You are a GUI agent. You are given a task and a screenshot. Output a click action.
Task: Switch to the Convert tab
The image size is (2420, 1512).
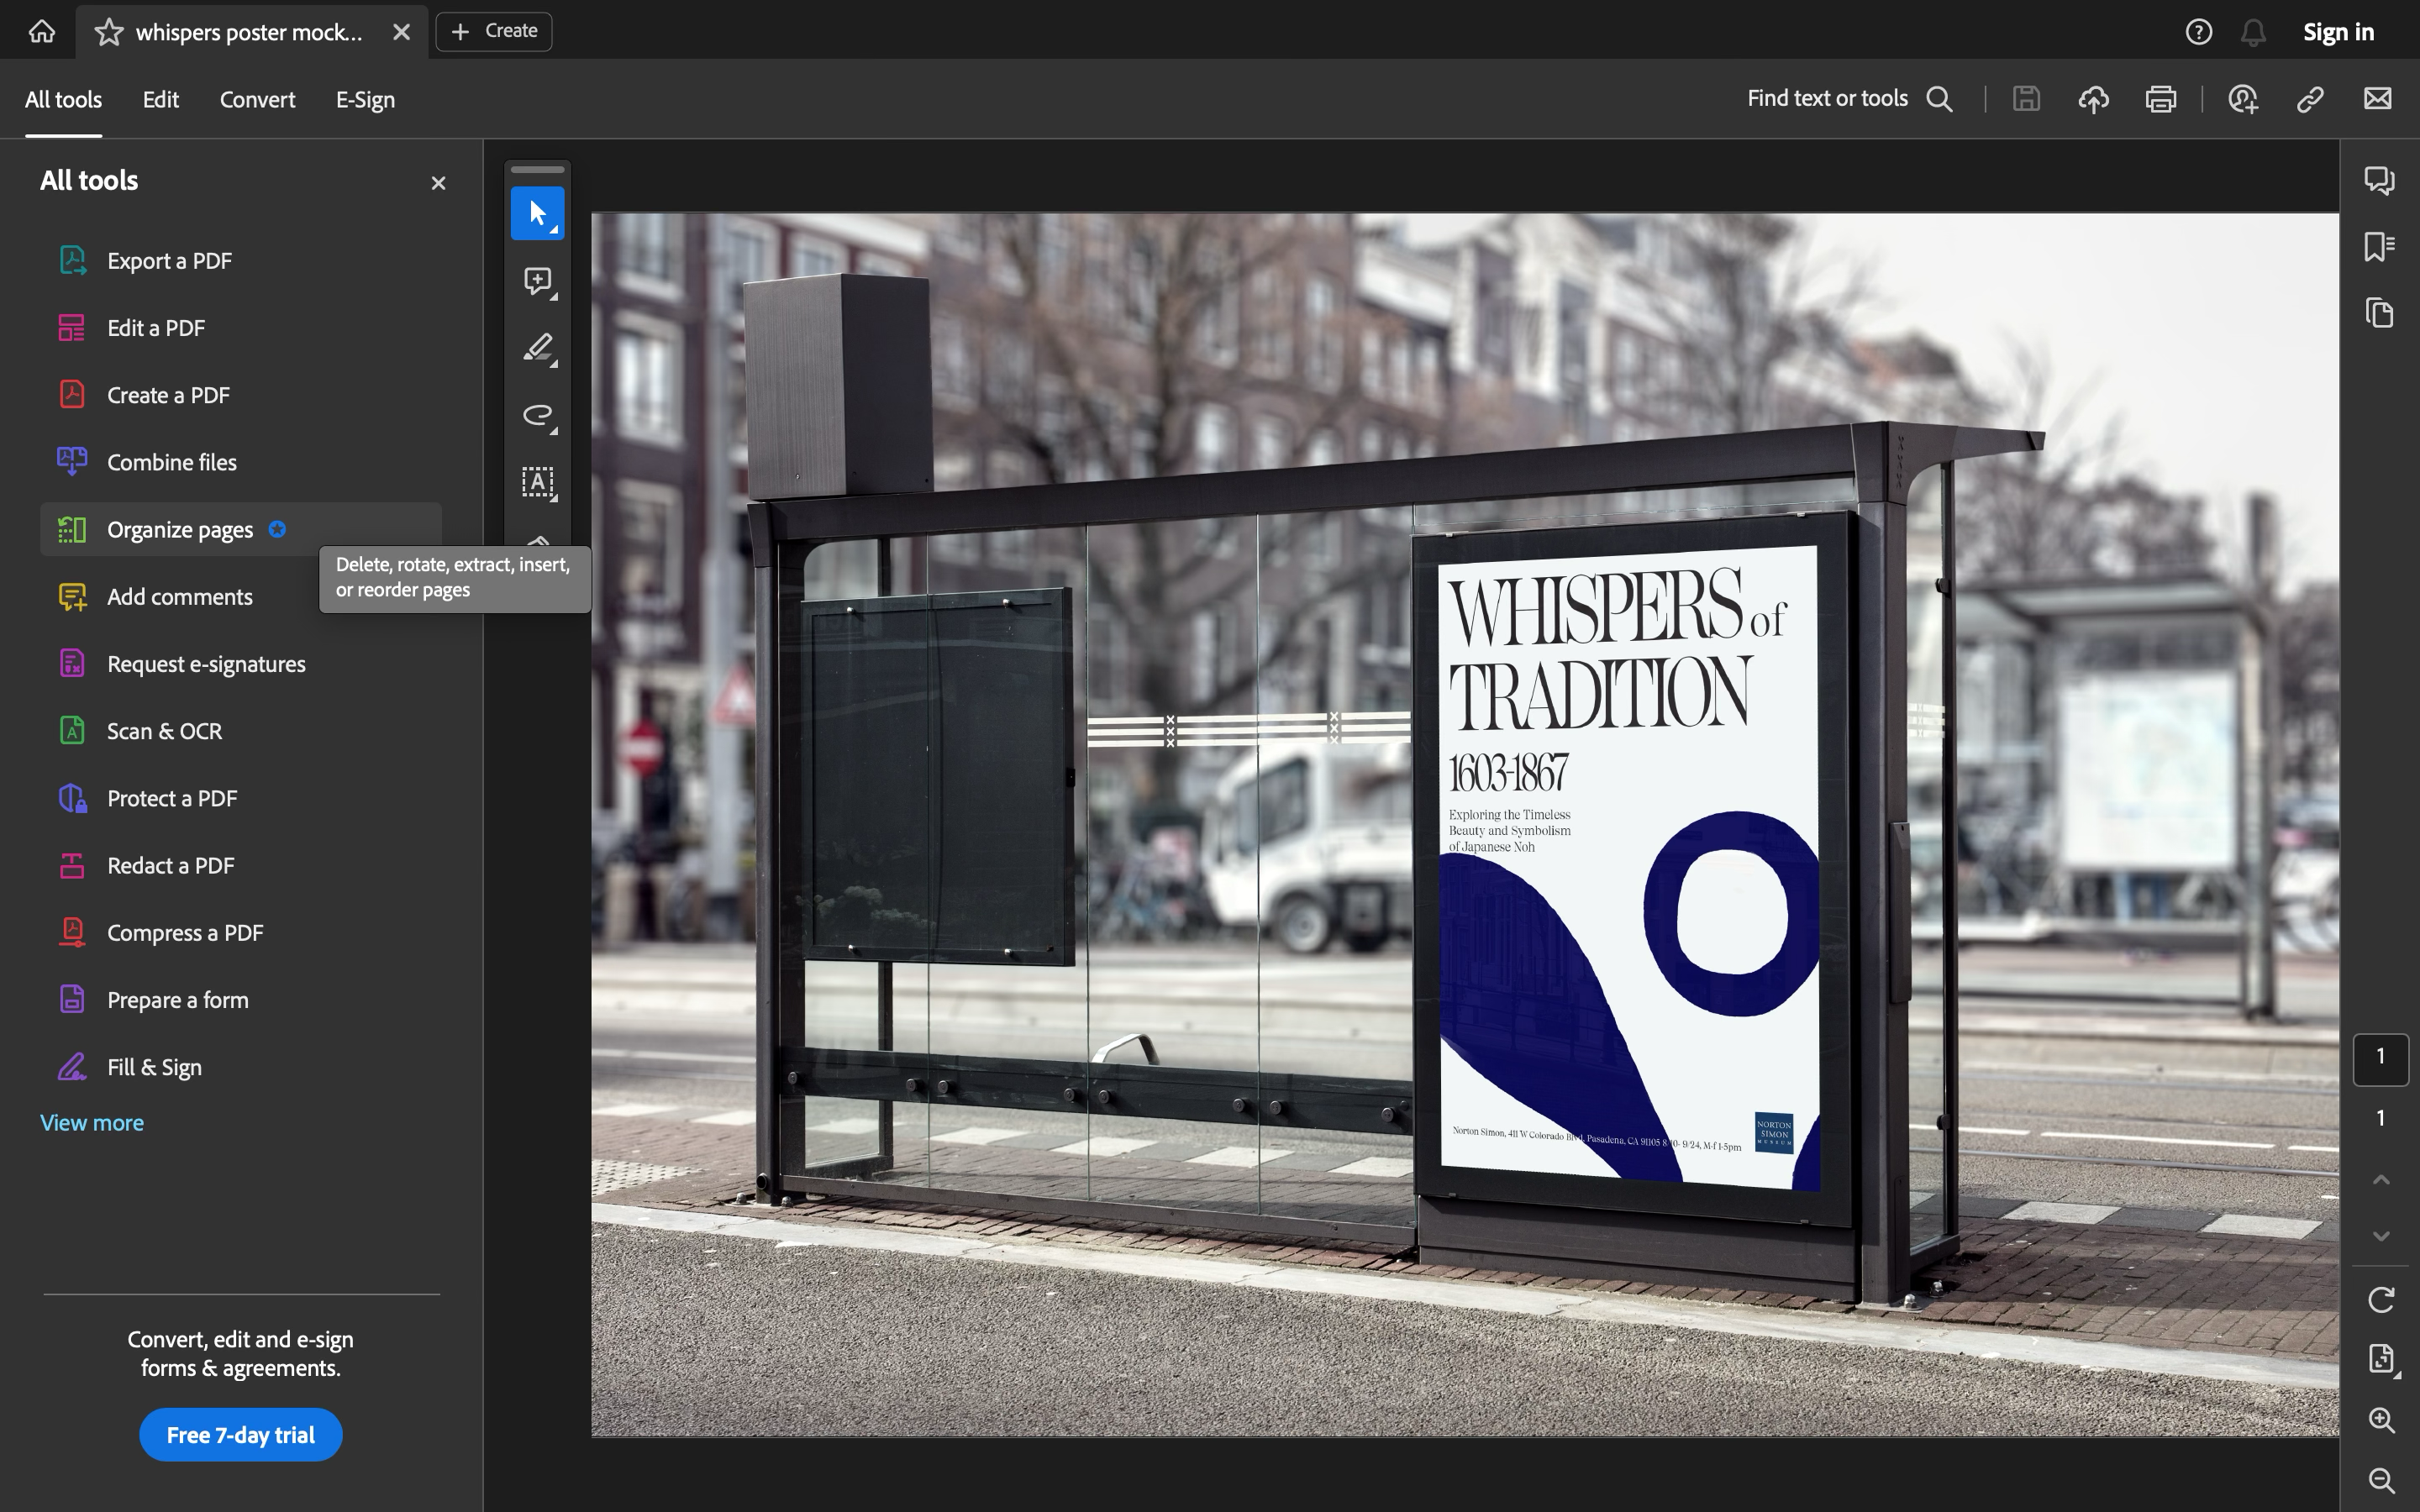(x=257, y=99)
